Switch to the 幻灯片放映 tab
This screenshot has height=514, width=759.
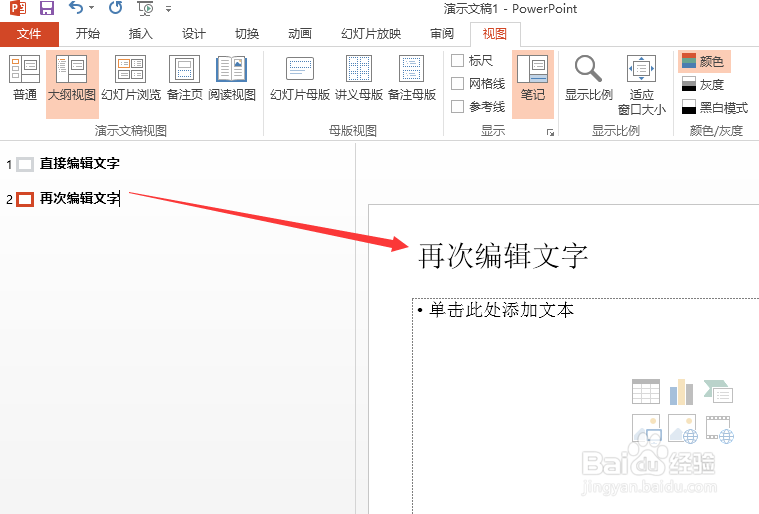[371, 33]
